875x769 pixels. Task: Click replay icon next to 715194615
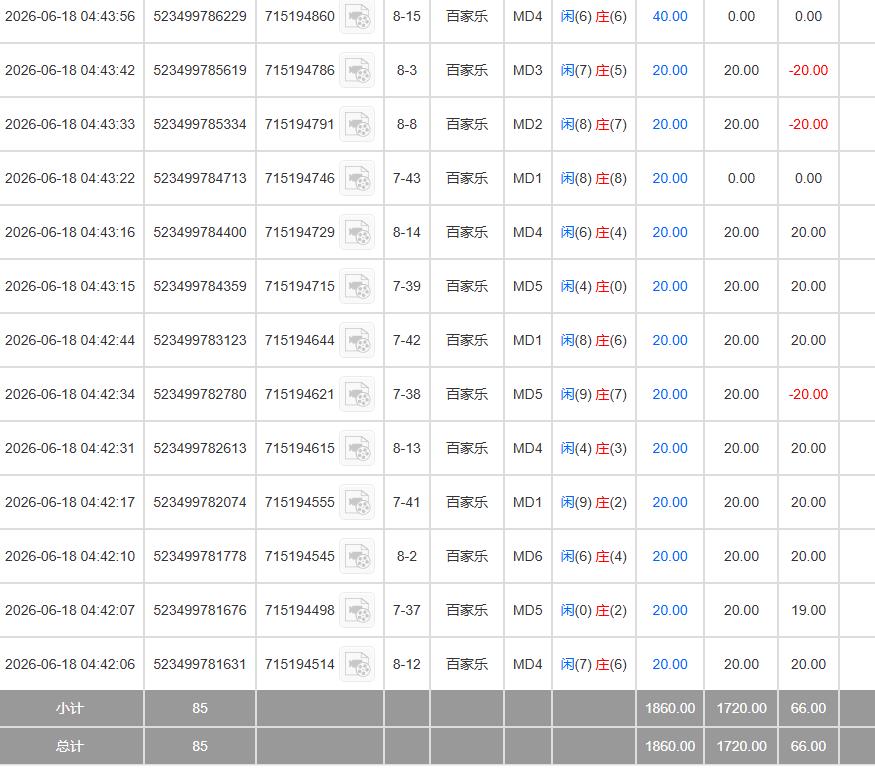click(x=357, y=448)
